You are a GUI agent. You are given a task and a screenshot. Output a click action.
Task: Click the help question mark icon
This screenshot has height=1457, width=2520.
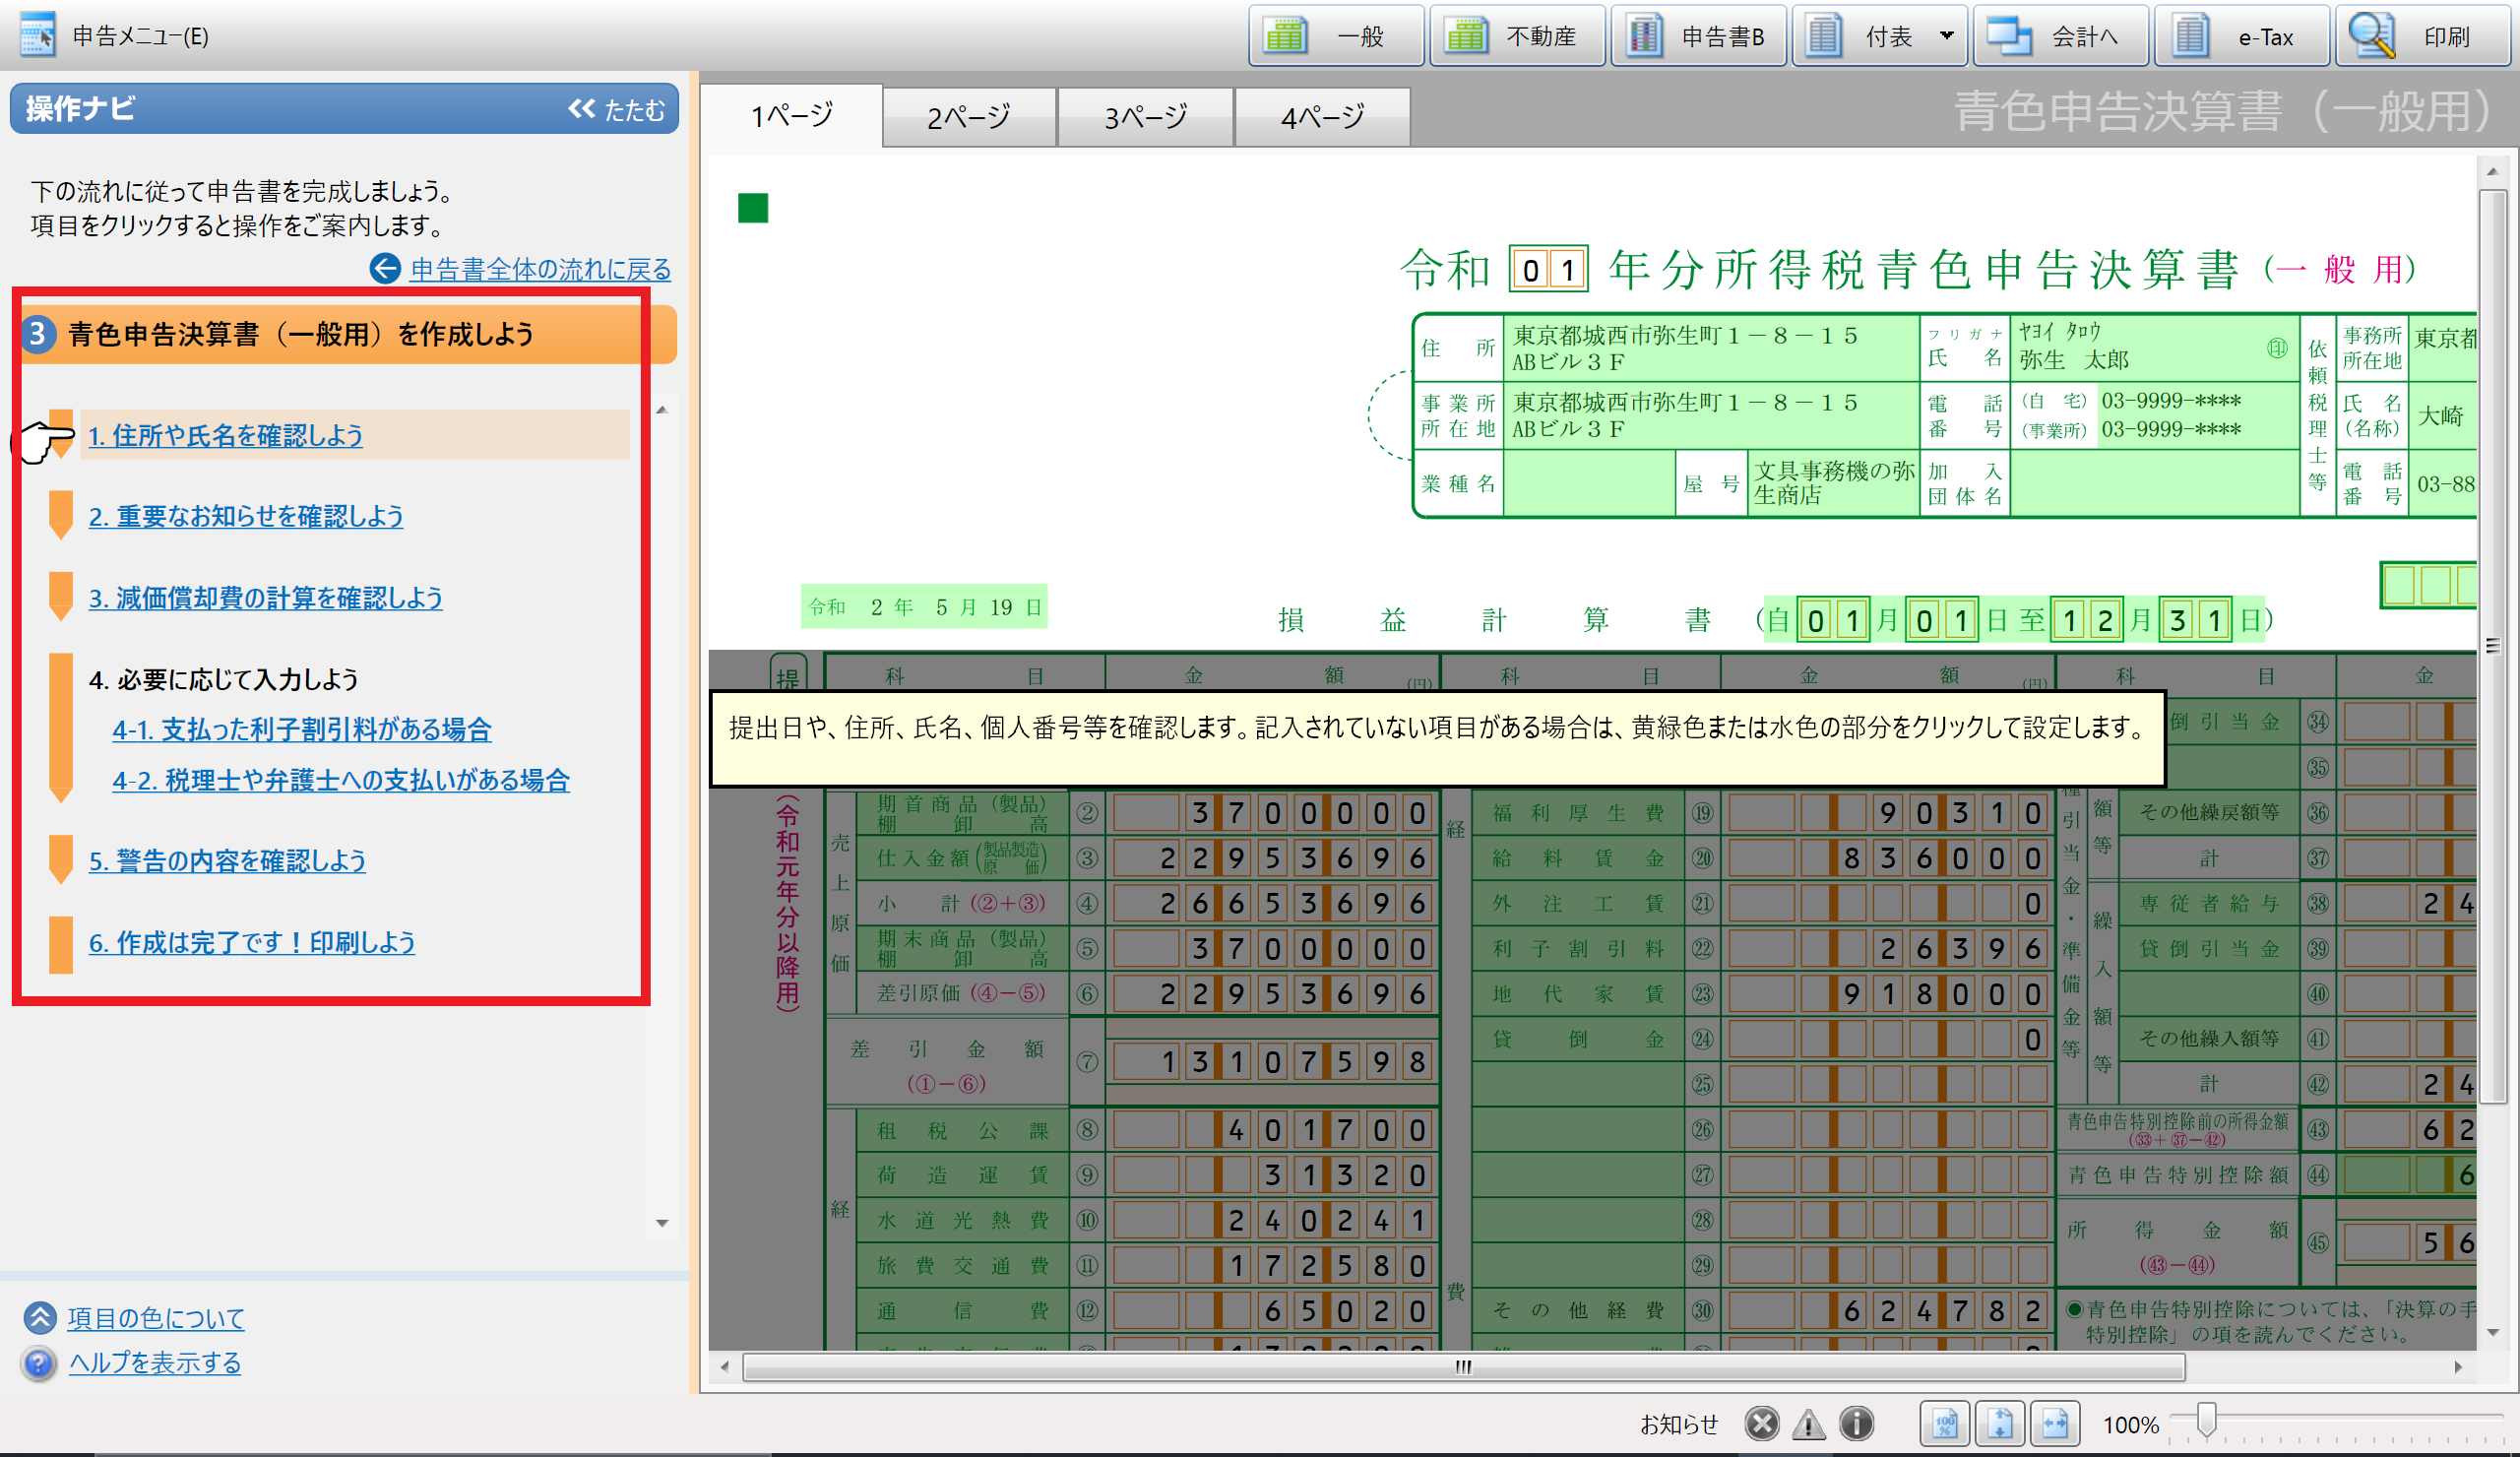click(x=40, y=1363)
